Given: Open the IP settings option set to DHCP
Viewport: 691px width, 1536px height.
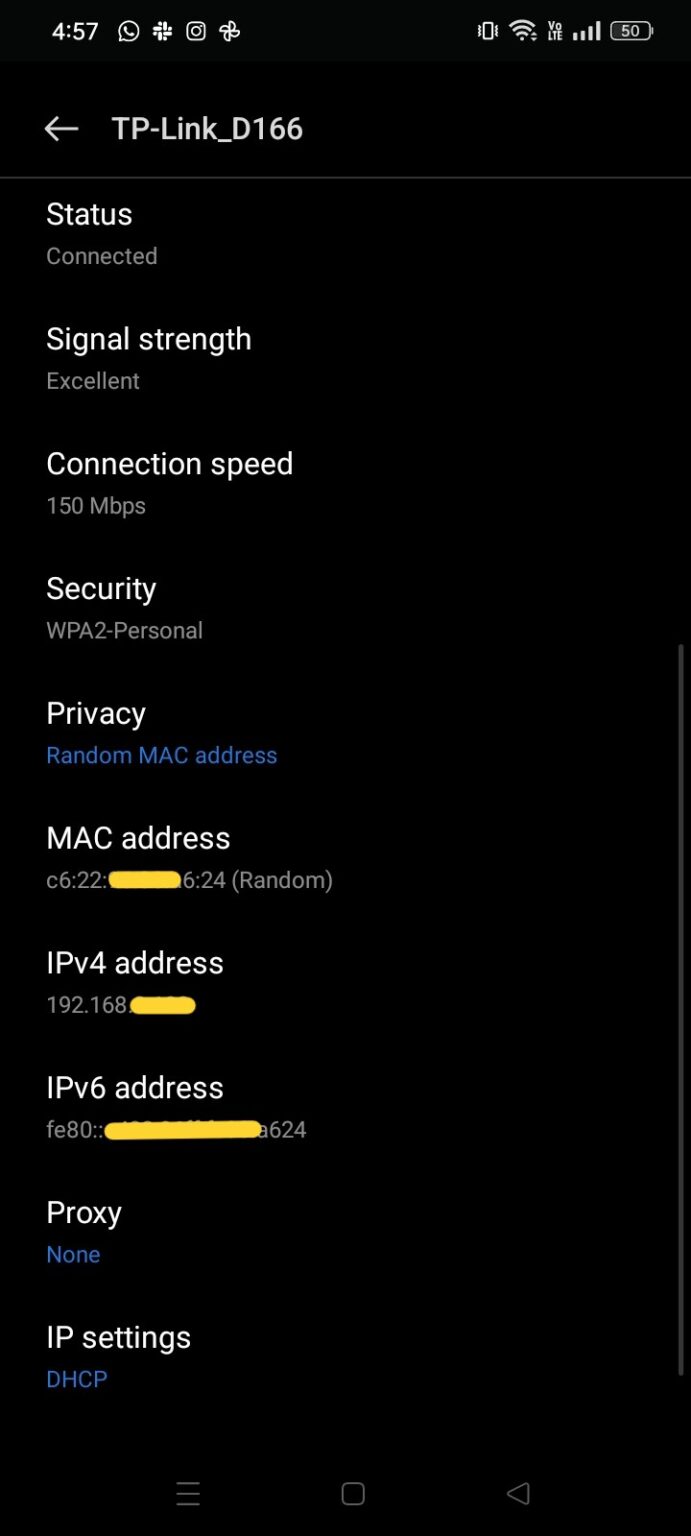Looking at the screenshot, I should [118, 1356].
